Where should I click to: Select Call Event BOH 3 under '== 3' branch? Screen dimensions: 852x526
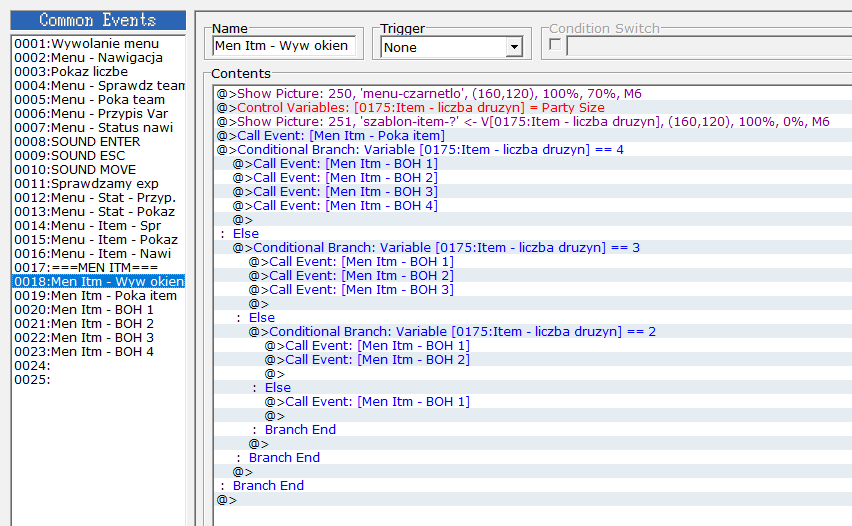click(533, 290)
